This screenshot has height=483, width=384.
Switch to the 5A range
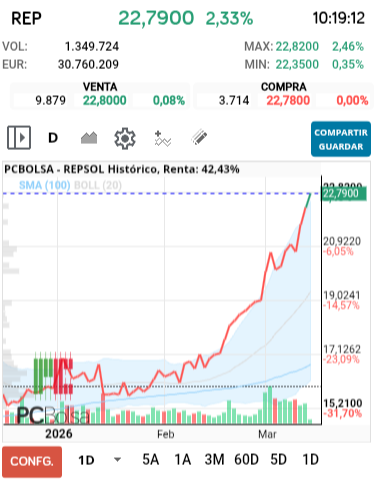151,460
